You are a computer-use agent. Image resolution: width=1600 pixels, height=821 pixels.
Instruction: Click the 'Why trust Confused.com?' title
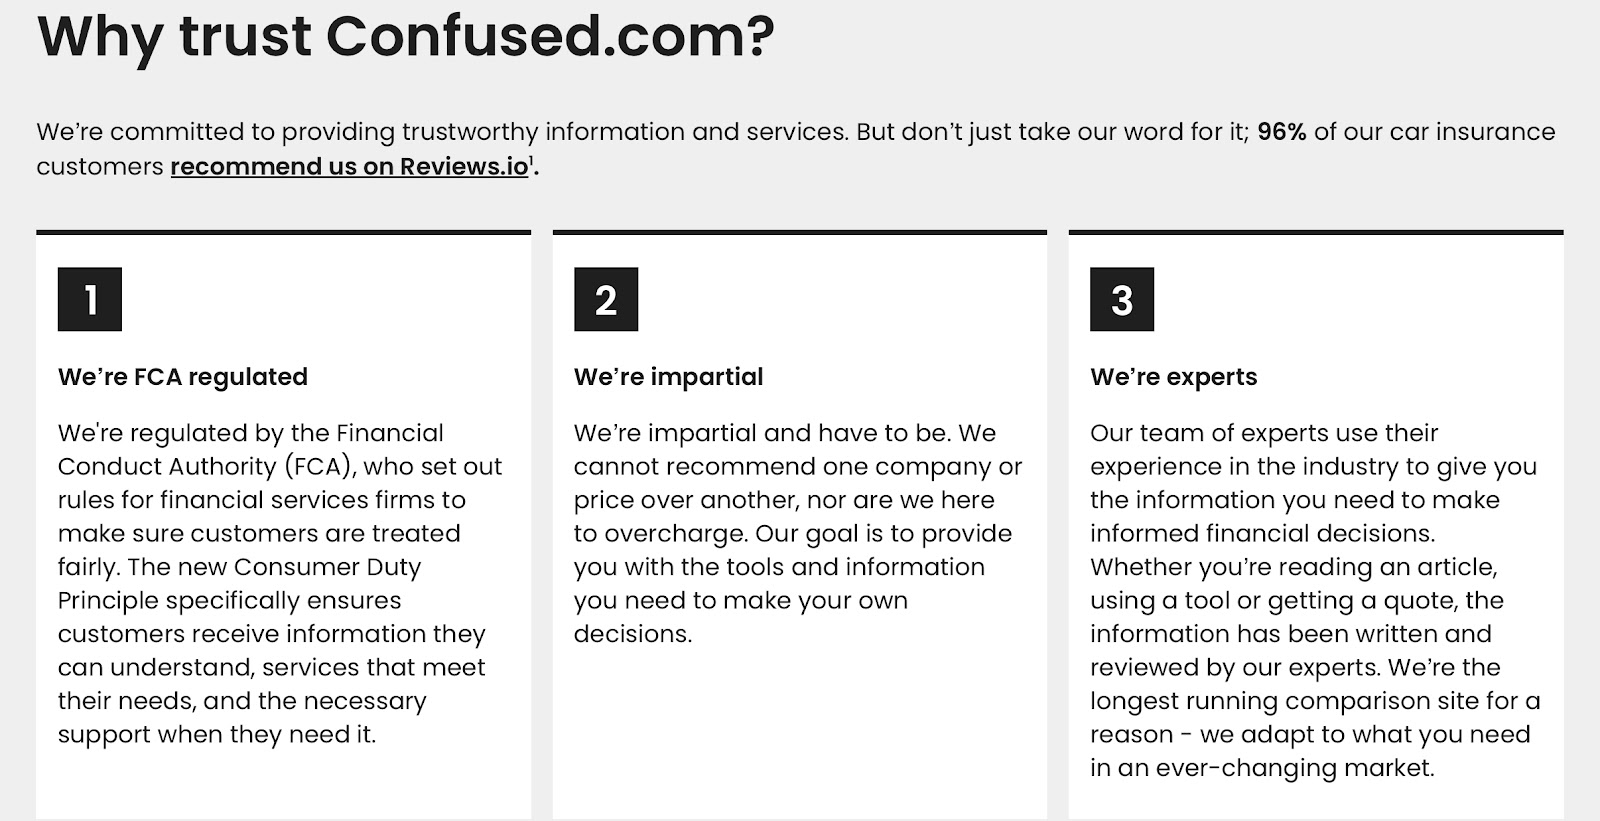pos(406,37)
